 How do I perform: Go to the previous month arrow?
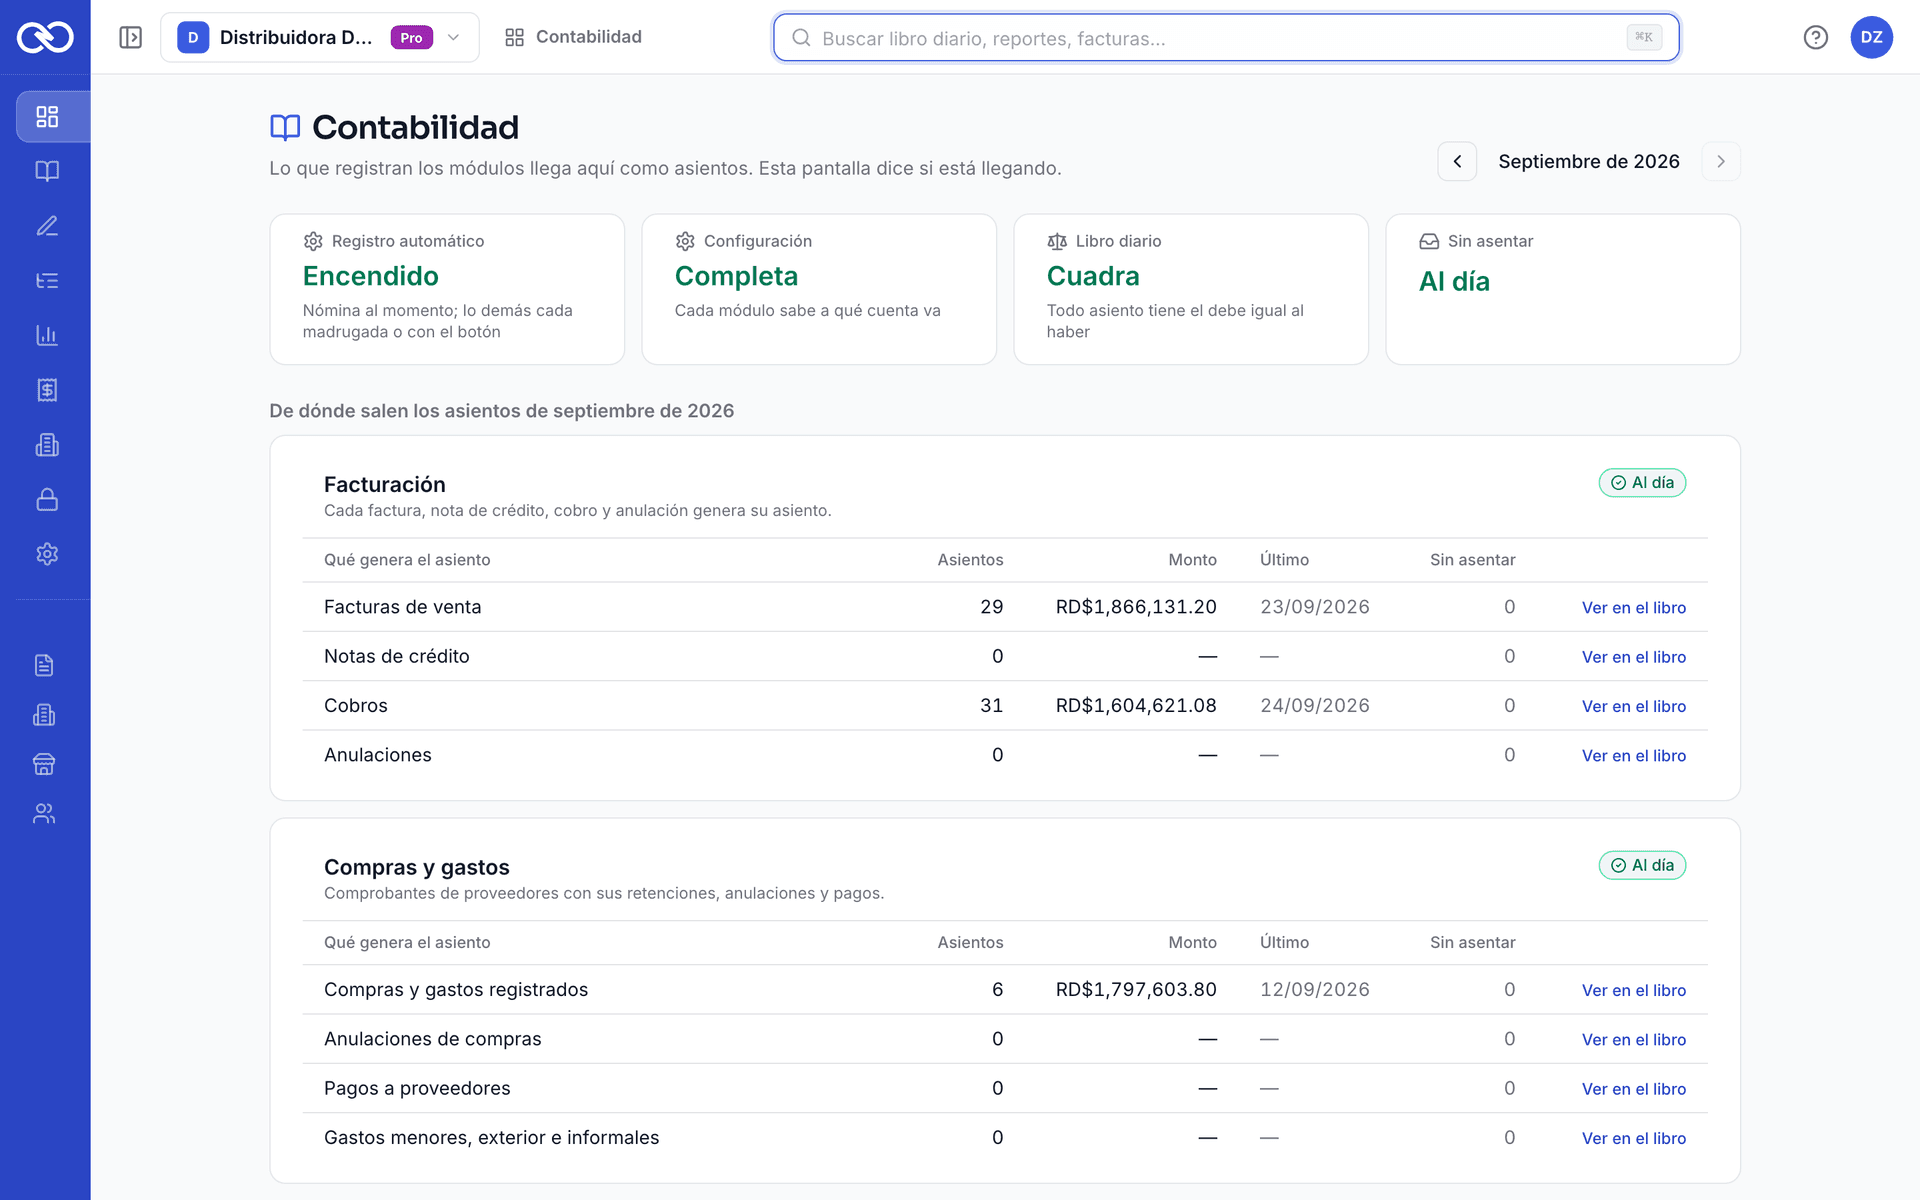[1457, 161]
